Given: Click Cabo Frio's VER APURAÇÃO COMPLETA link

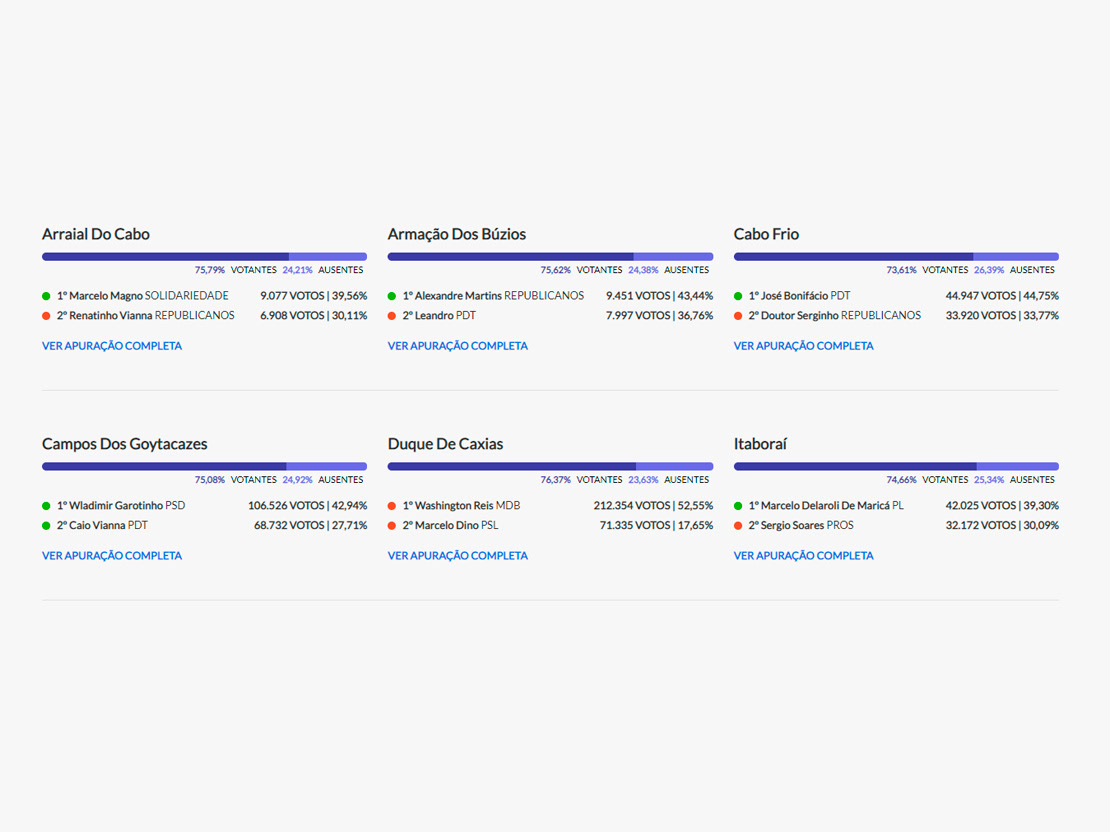Looking at the screenshot, I should 803,346.
